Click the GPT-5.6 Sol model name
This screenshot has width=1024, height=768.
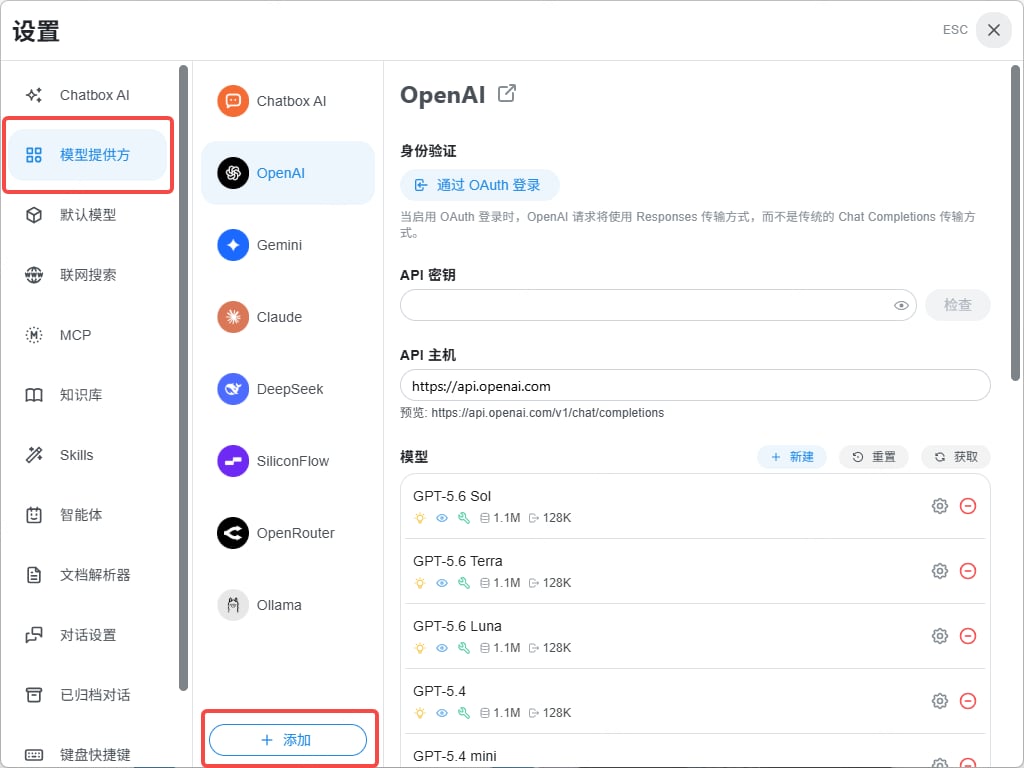click(452, 496)
